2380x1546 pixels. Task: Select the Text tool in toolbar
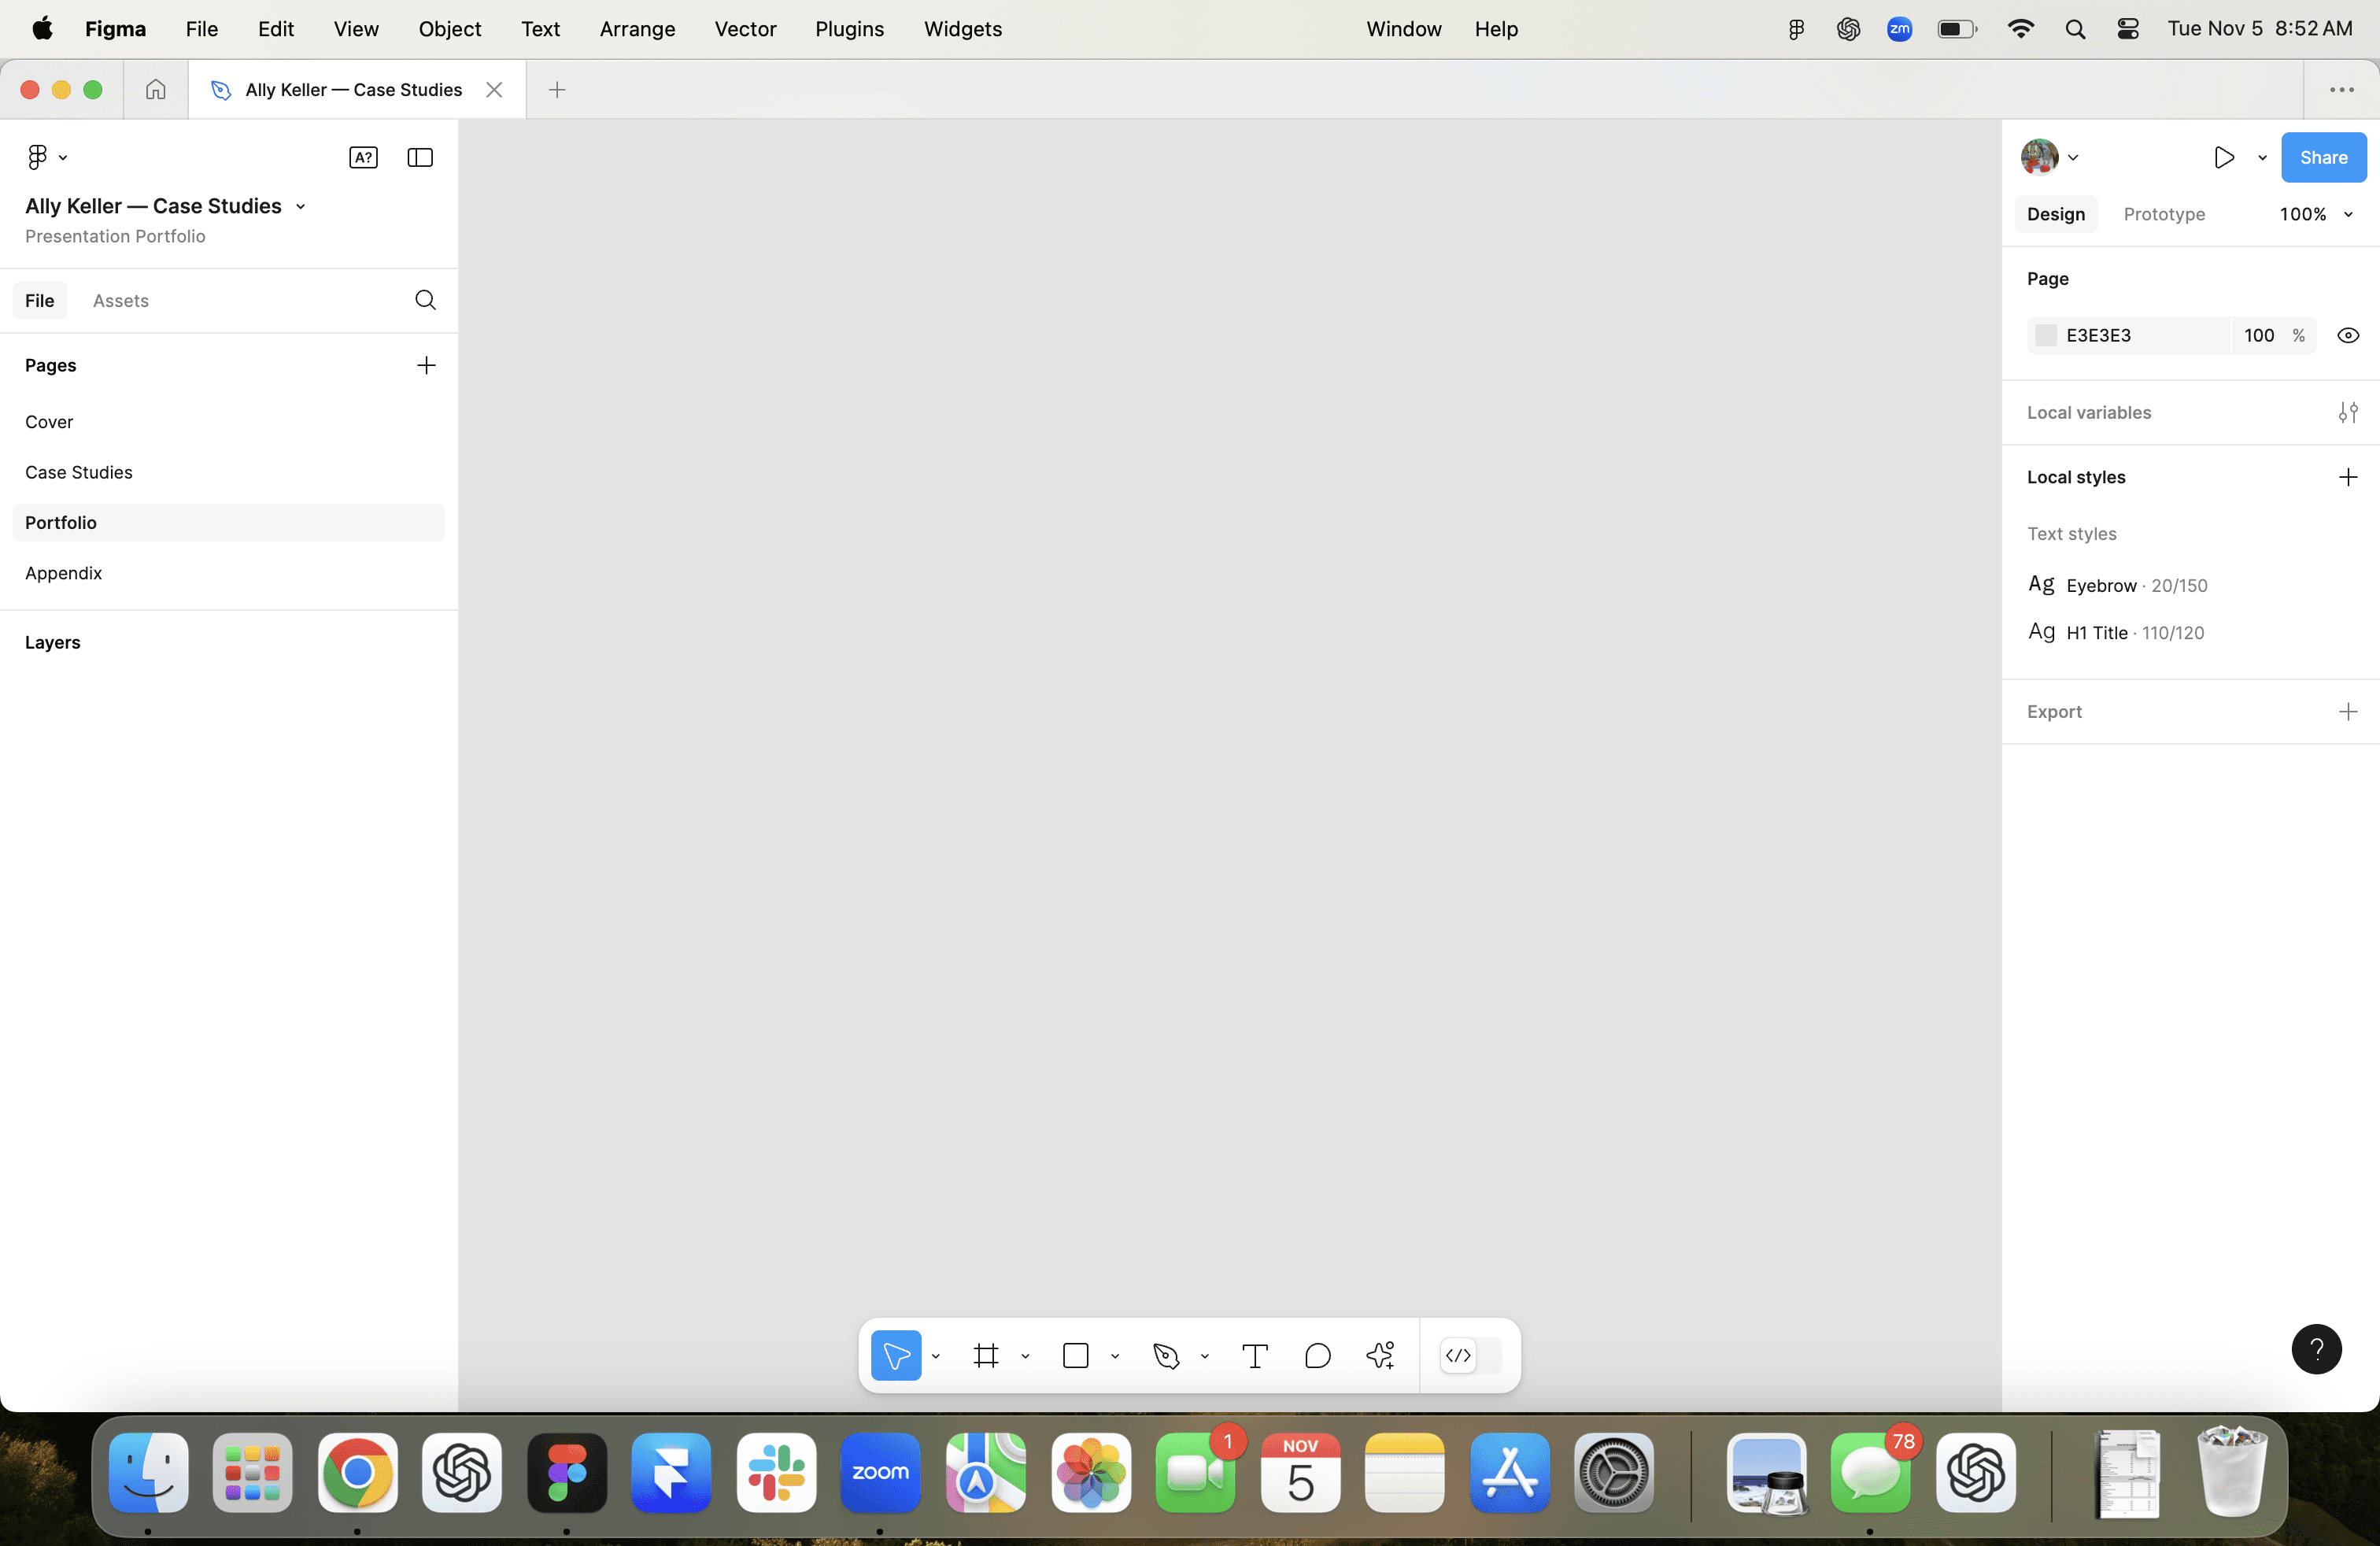click(x=1256, y=1356)
